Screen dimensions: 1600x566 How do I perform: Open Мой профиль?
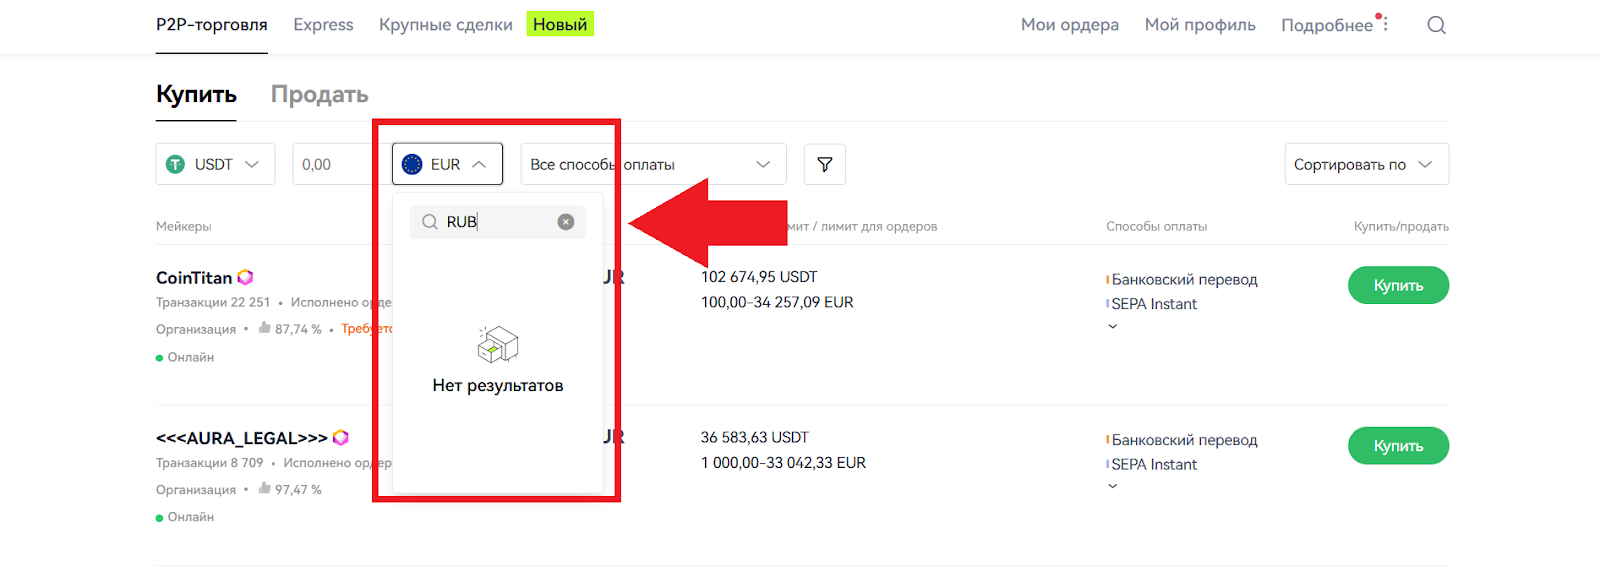[1200, 25]
